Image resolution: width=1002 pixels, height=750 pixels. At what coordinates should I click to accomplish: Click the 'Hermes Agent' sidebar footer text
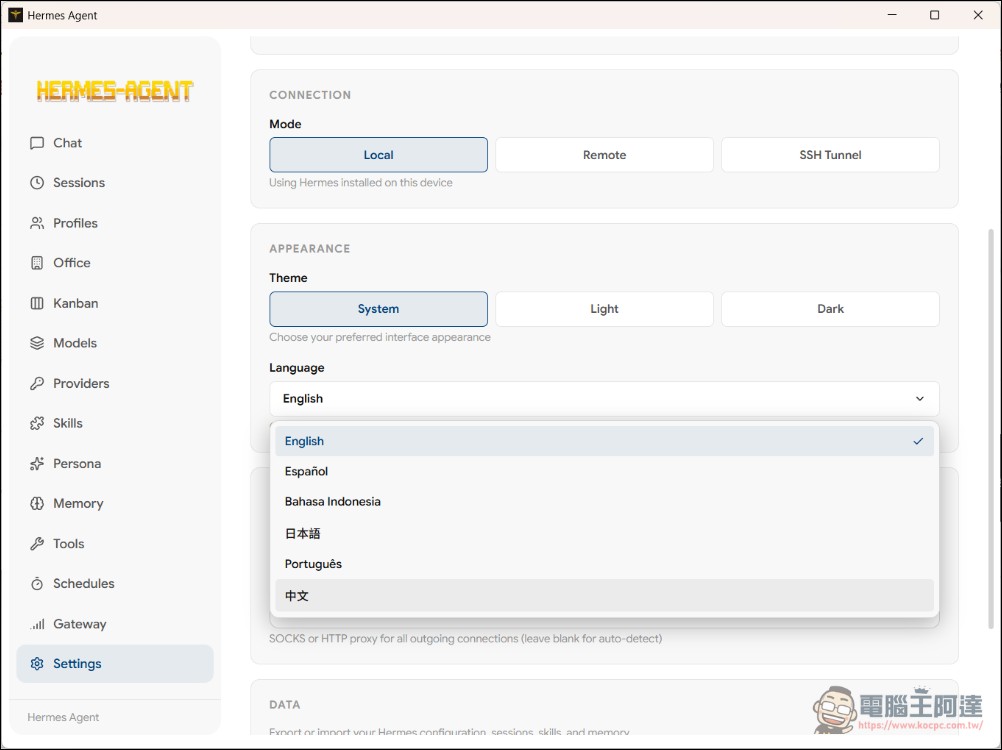coord(63,717)
